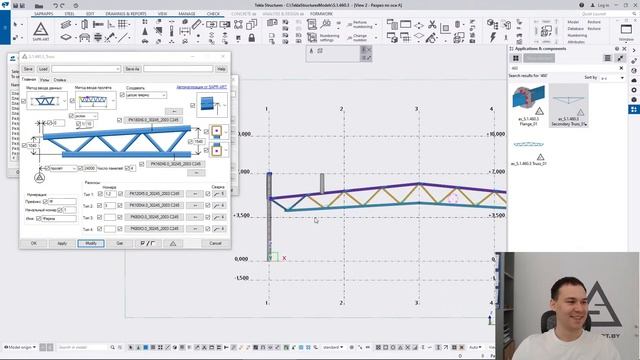Toggle the Тип 1 number checkbox
Screen dimensions: 640x360
tap(100, 194)
